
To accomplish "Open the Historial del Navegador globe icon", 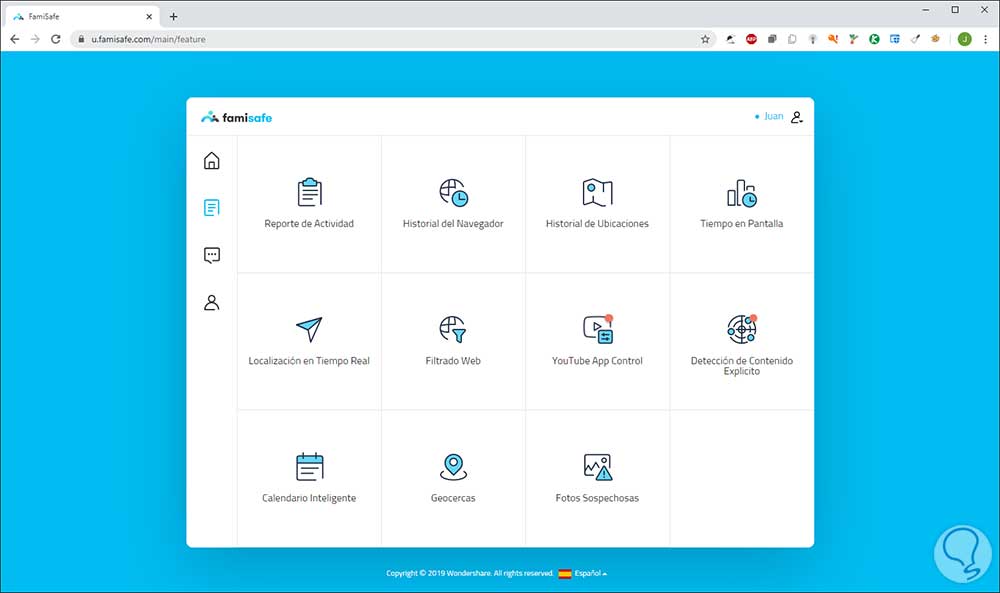I will click(453, 192).
